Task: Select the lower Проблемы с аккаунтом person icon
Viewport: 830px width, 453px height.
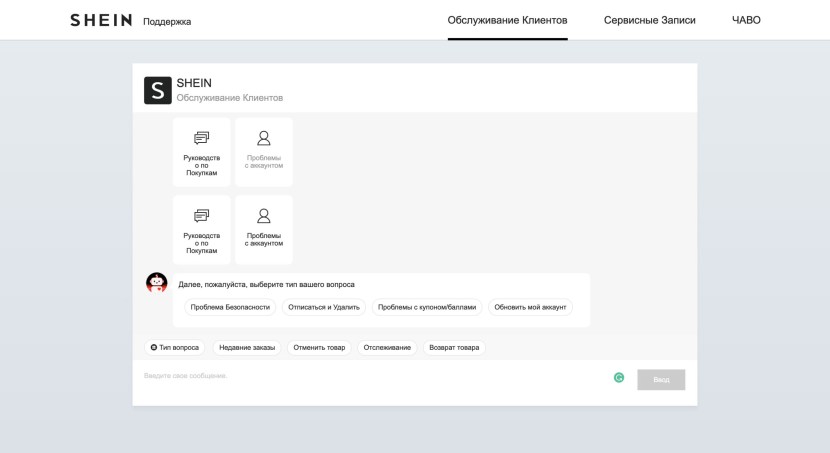Action: tap(264, 216)
